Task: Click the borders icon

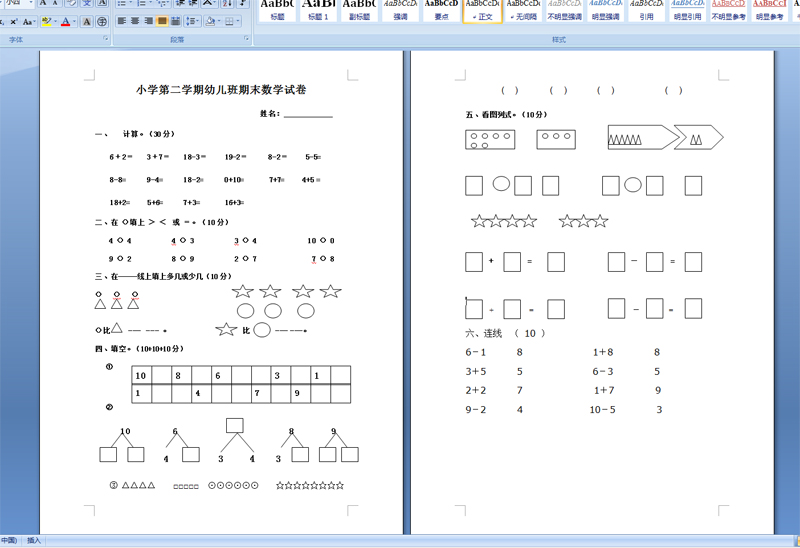Action: pos(229,21)
